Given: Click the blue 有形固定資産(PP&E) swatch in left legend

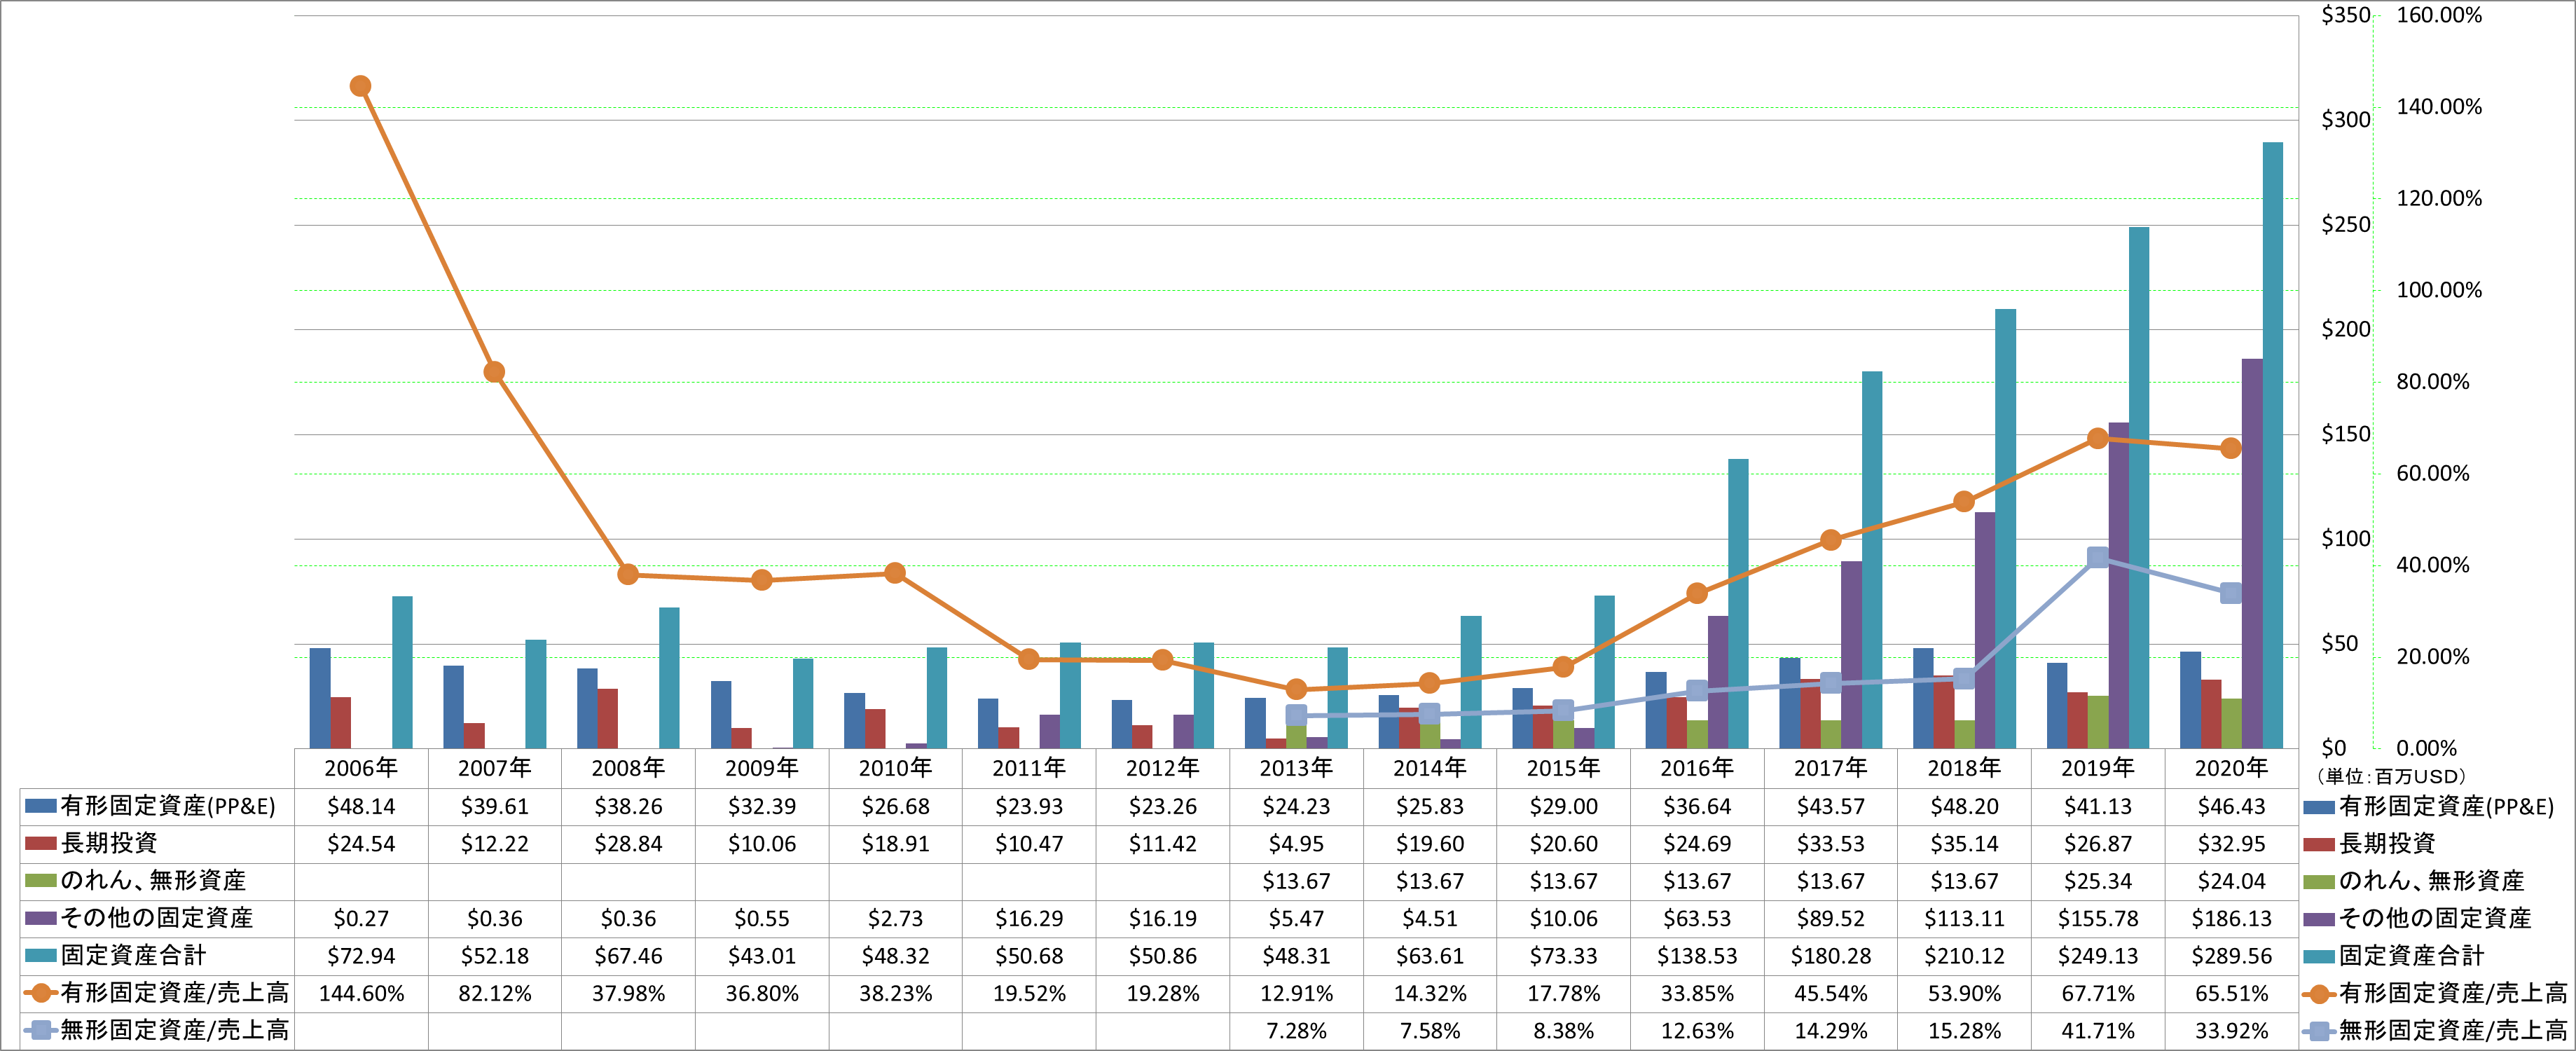Looking at the screenshot, I should [x=41, y=806].
